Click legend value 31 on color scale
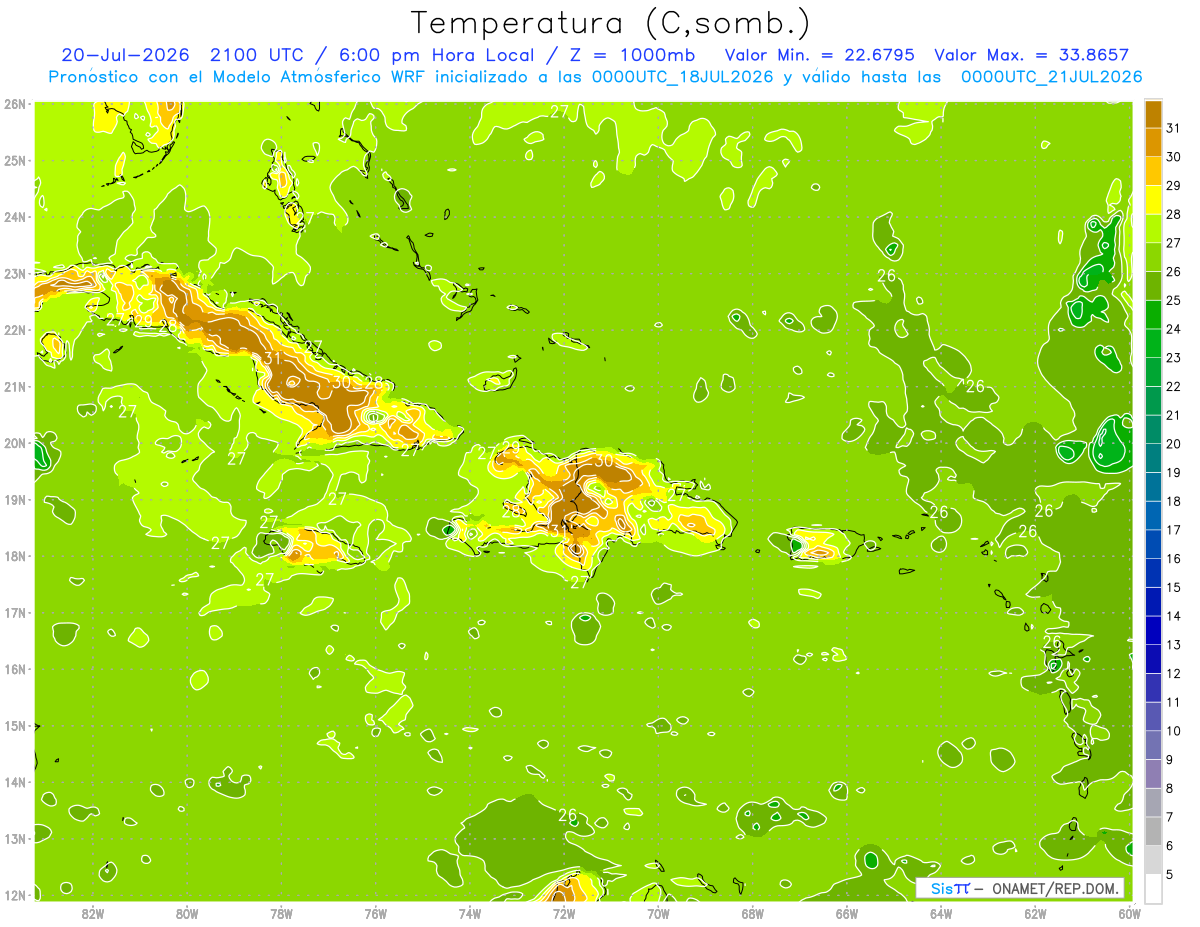This screenshot has width=1200, height=927. click(x=1174, y=127)
